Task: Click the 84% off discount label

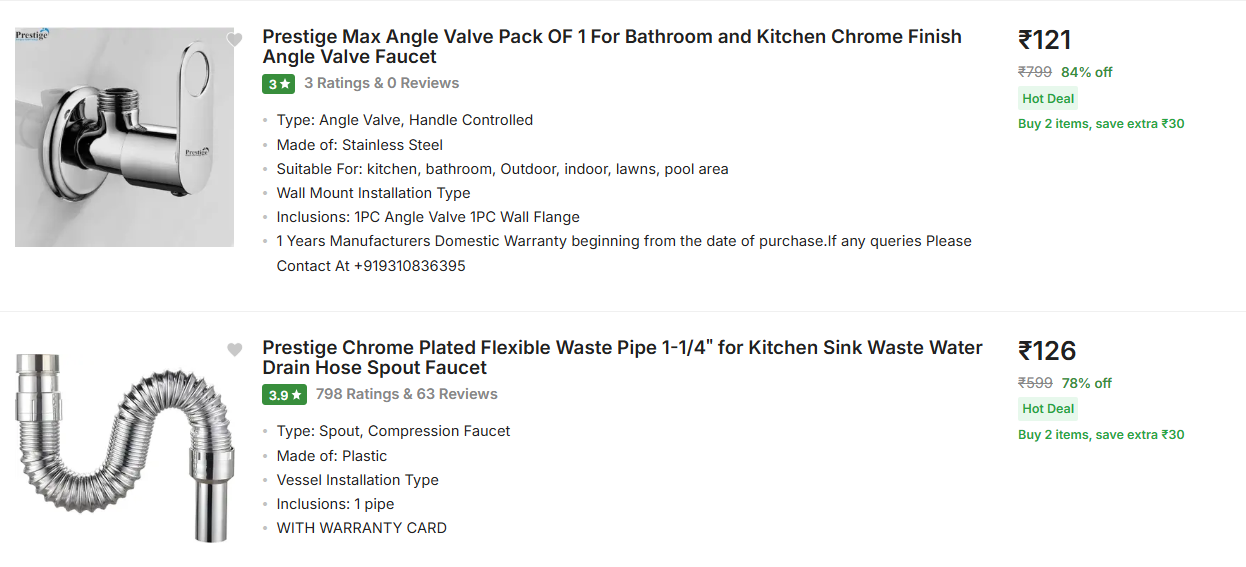Action: 1086,72
